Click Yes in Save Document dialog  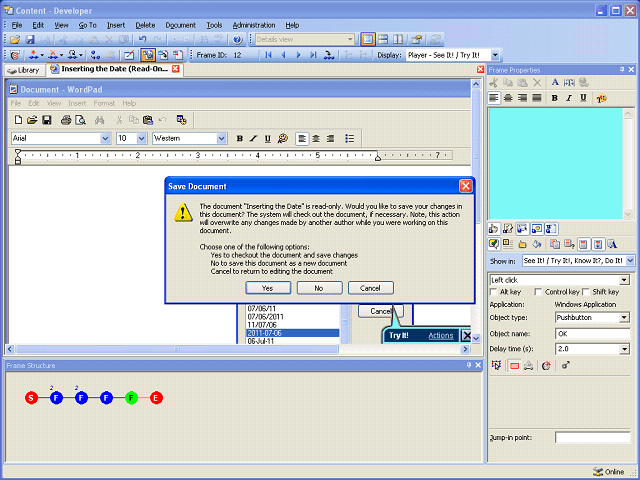pyautogui.click(x=268, y=288)
